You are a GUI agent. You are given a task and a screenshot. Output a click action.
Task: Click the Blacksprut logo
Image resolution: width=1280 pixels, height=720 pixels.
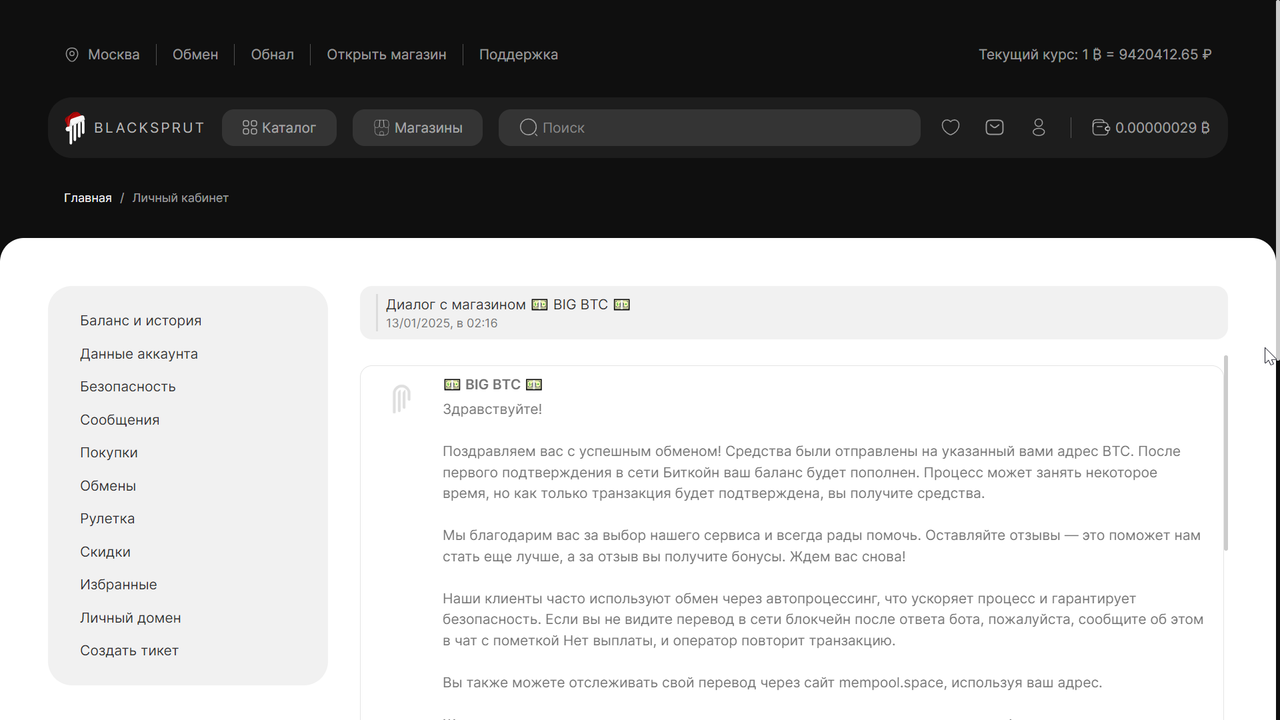(135, 127)
